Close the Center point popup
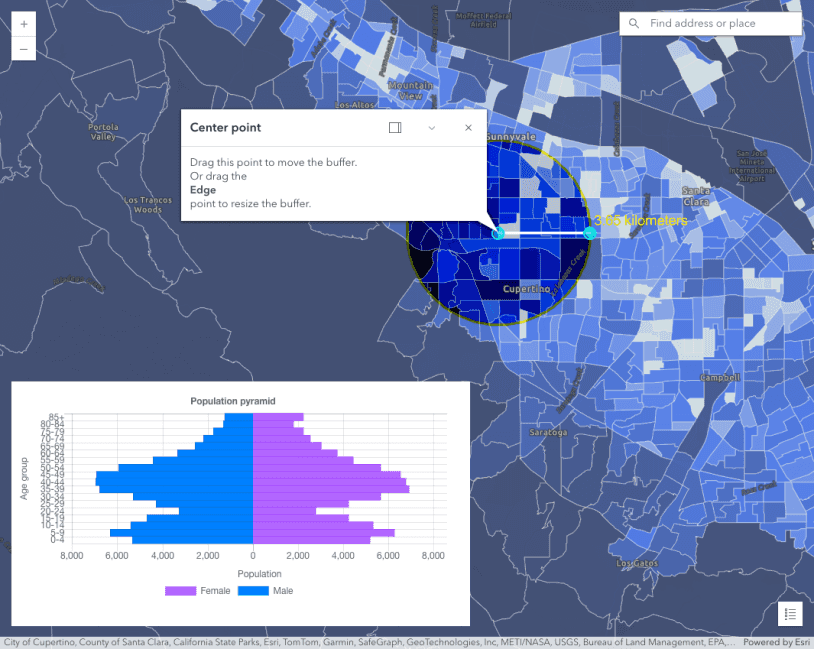 tap(468, 128)
